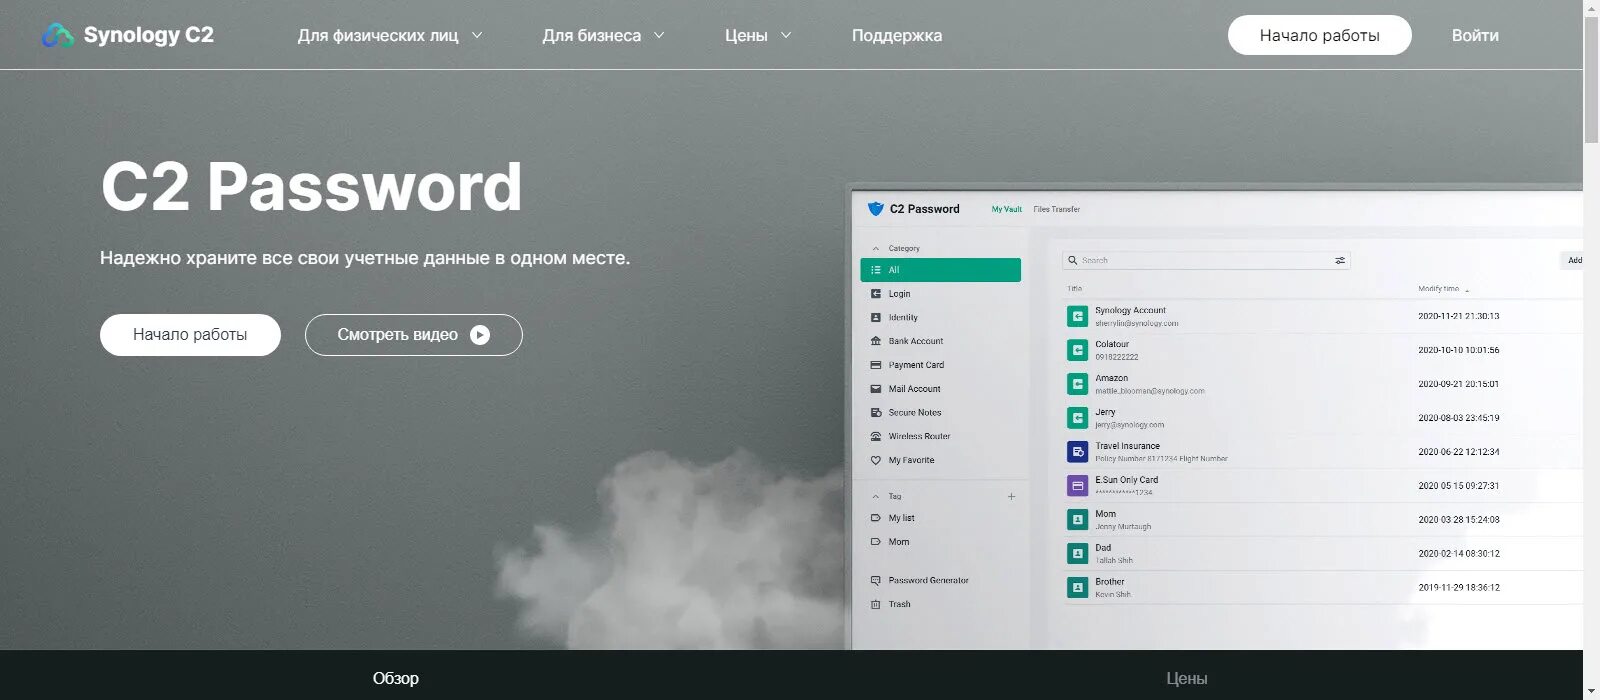The width and height of the screenshot is (1600, 700).
Task: Click the My Favorite heart icon
Action: click(876, 460)
